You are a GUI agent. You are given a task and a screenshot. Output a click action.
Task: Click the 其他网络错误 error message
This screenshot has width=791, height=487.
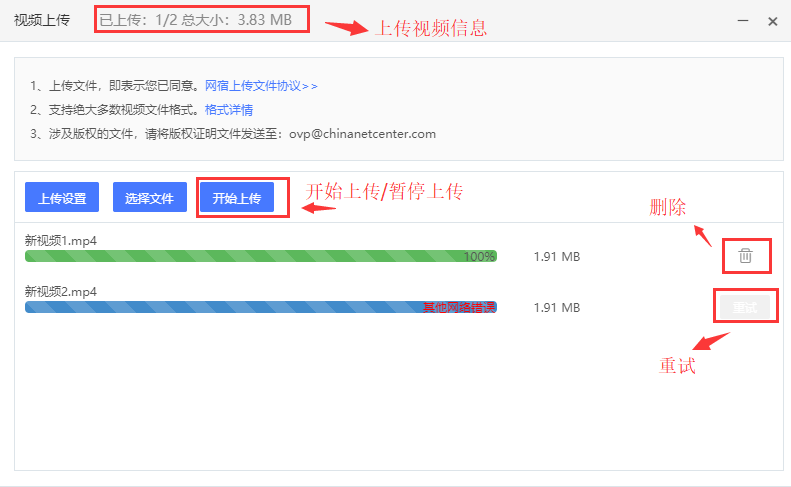tap(459, 307)
